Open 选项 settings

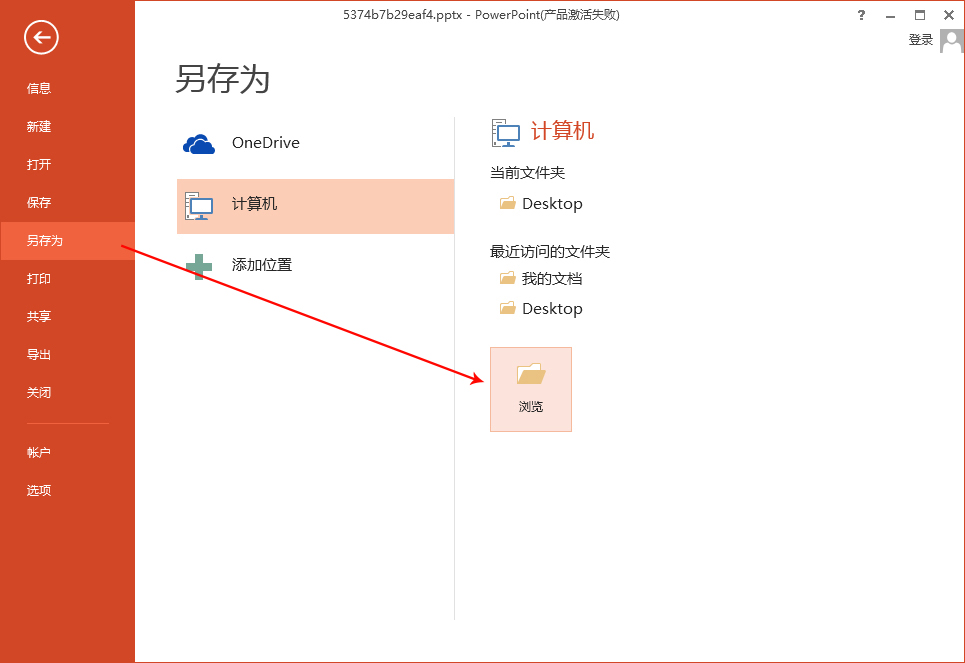click(39, 491)
